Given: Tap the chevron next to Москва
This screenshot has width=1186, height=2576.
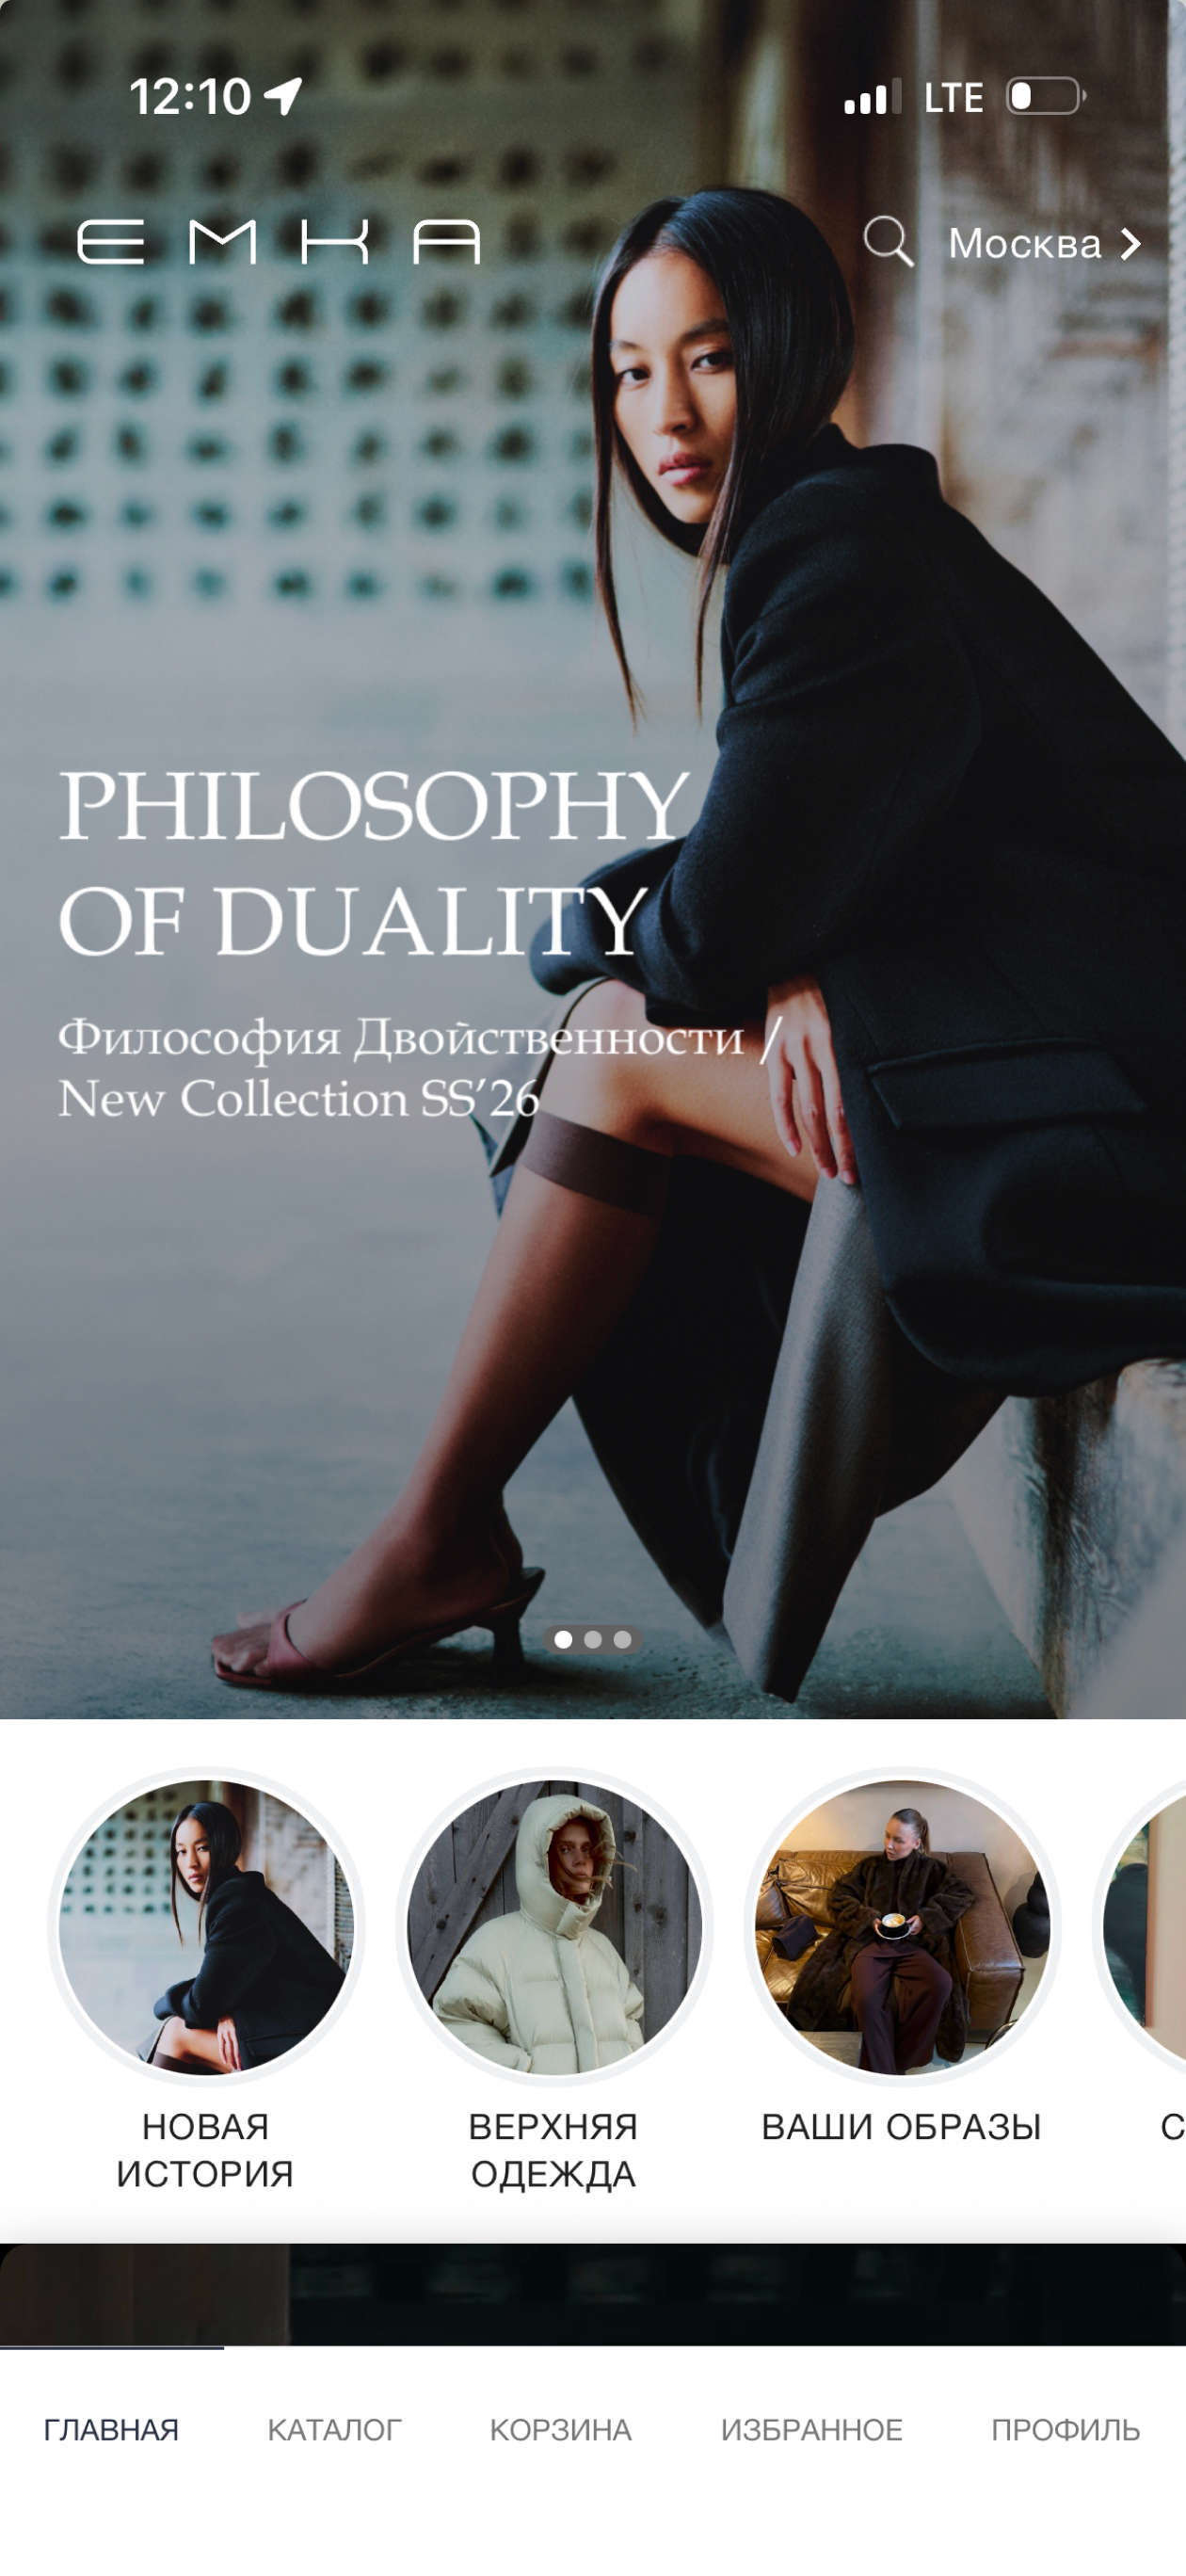Looking at the screenshot, I should coord(1130,244).
